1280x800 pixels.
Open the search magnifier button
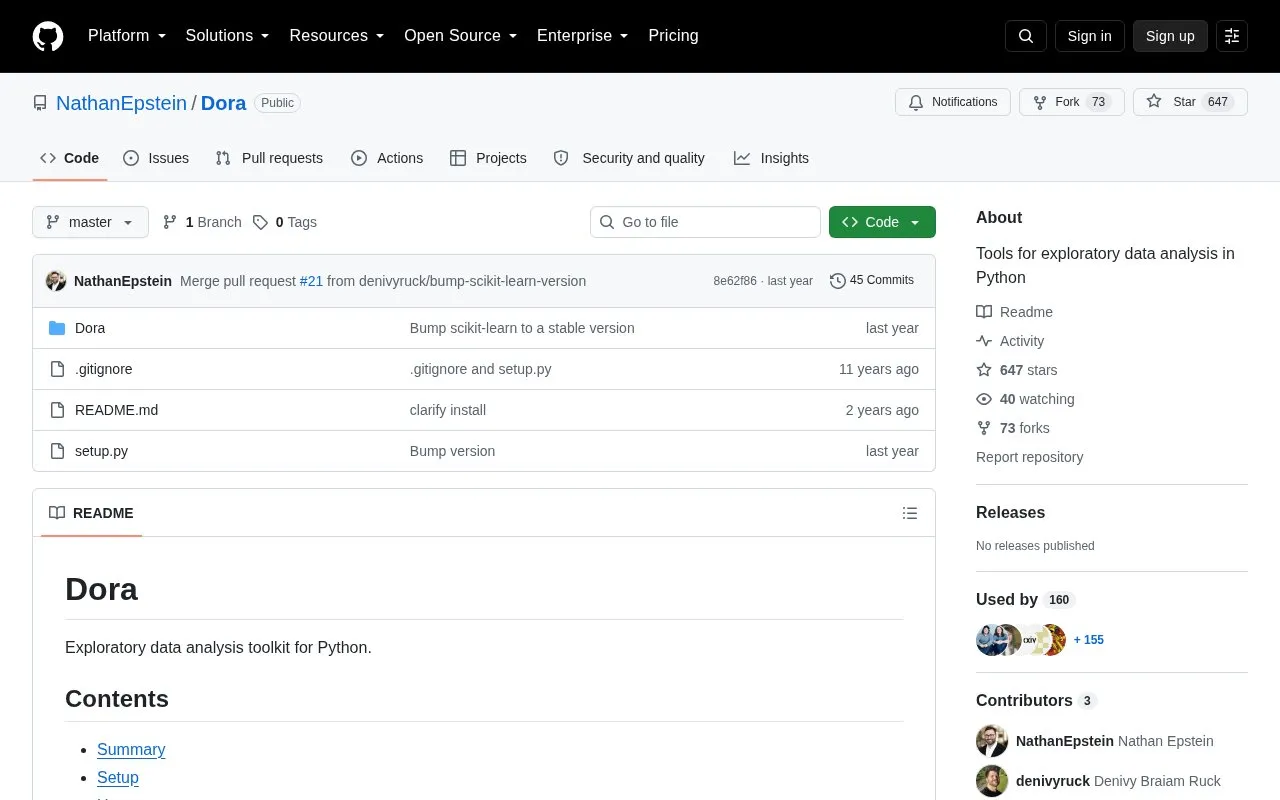[x=1026, y=36]
